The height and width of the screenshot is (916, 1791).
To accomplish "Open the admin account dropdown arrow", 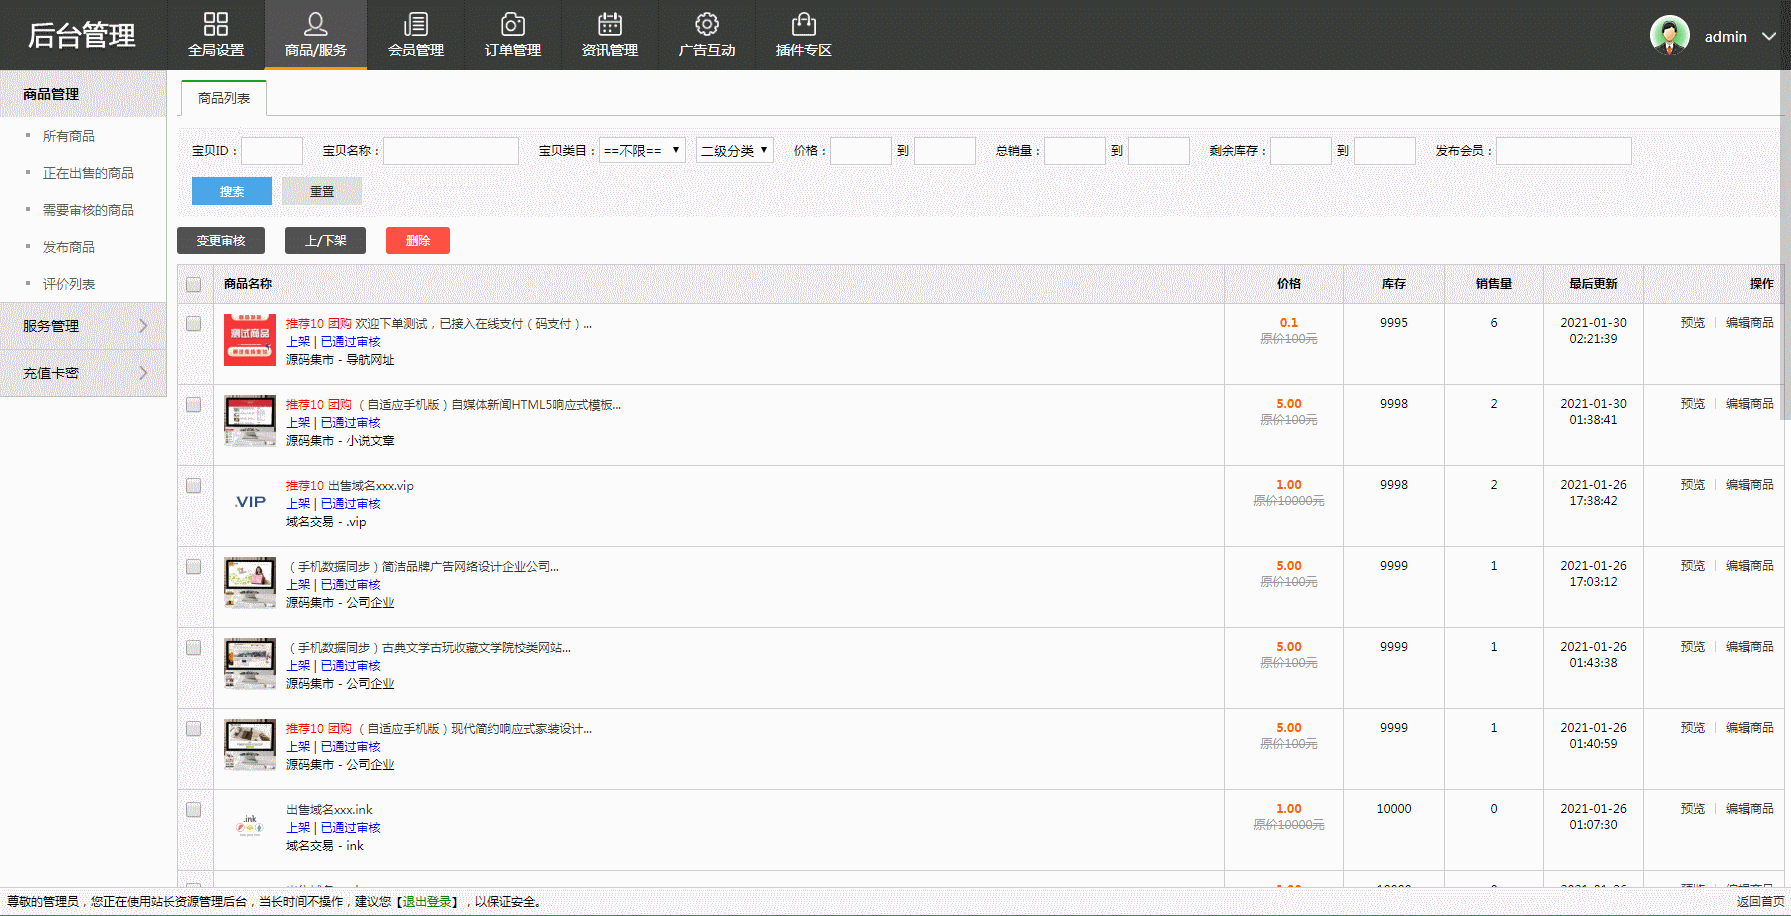I will click(x=1768, y=36).
